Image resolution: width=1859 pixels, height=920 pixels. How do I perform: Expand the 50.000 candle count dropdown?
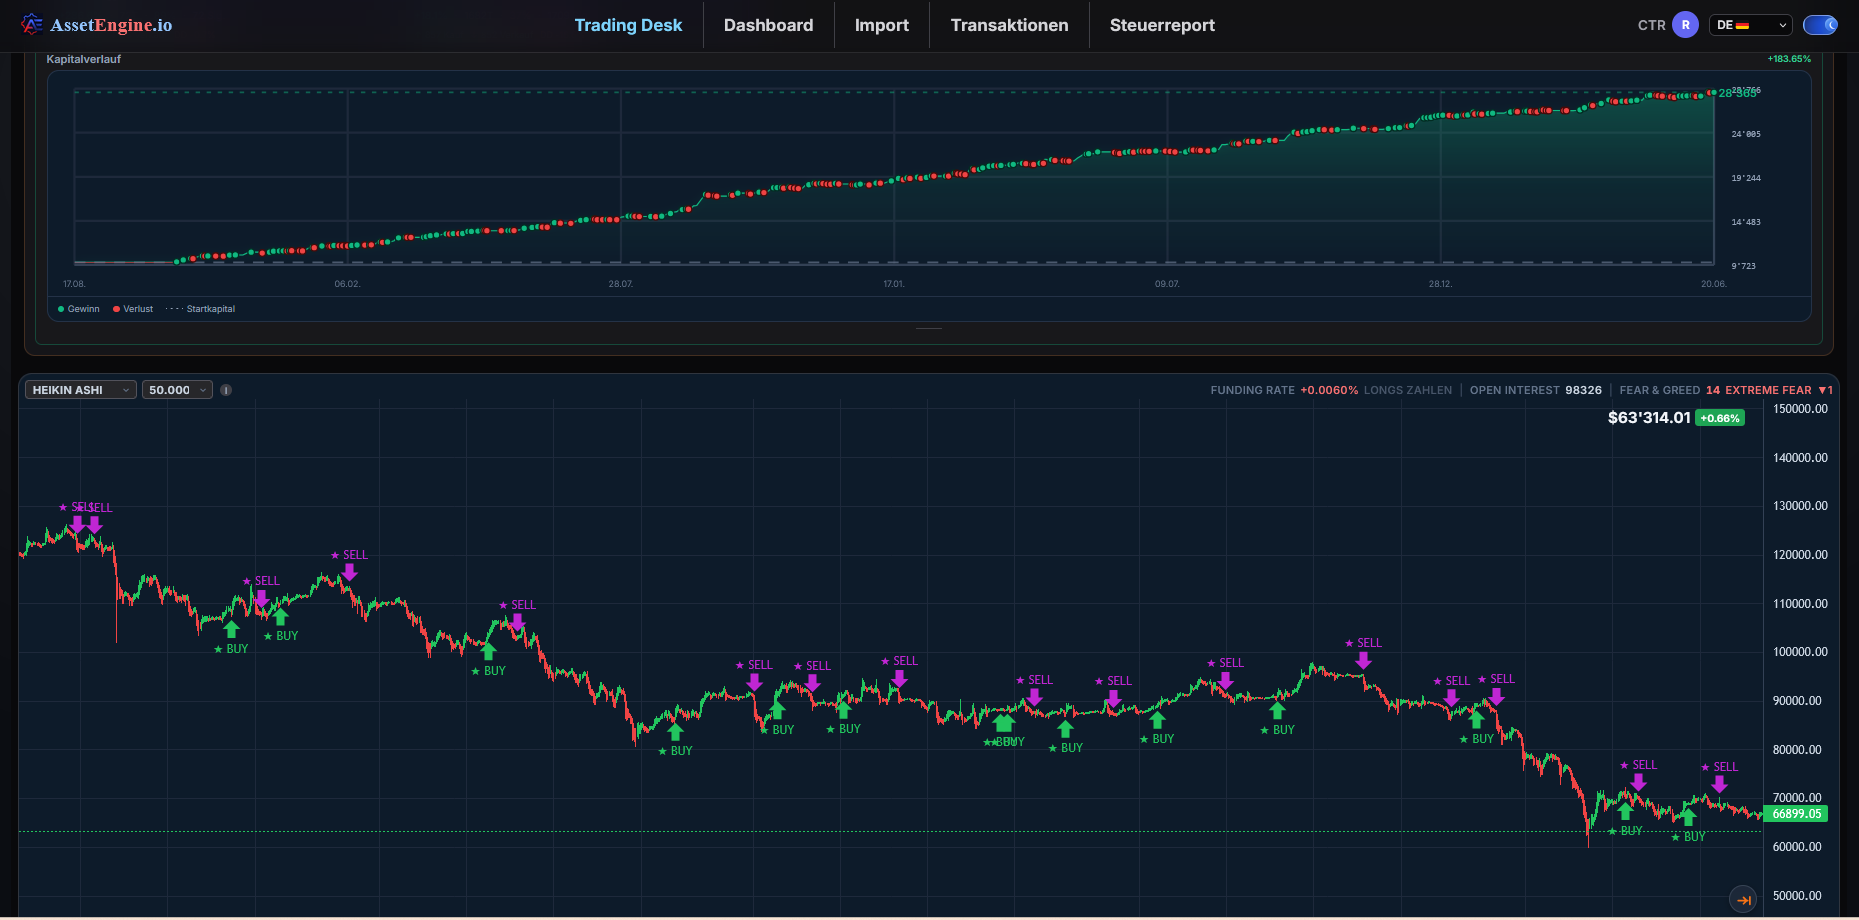tap(177, 390)
